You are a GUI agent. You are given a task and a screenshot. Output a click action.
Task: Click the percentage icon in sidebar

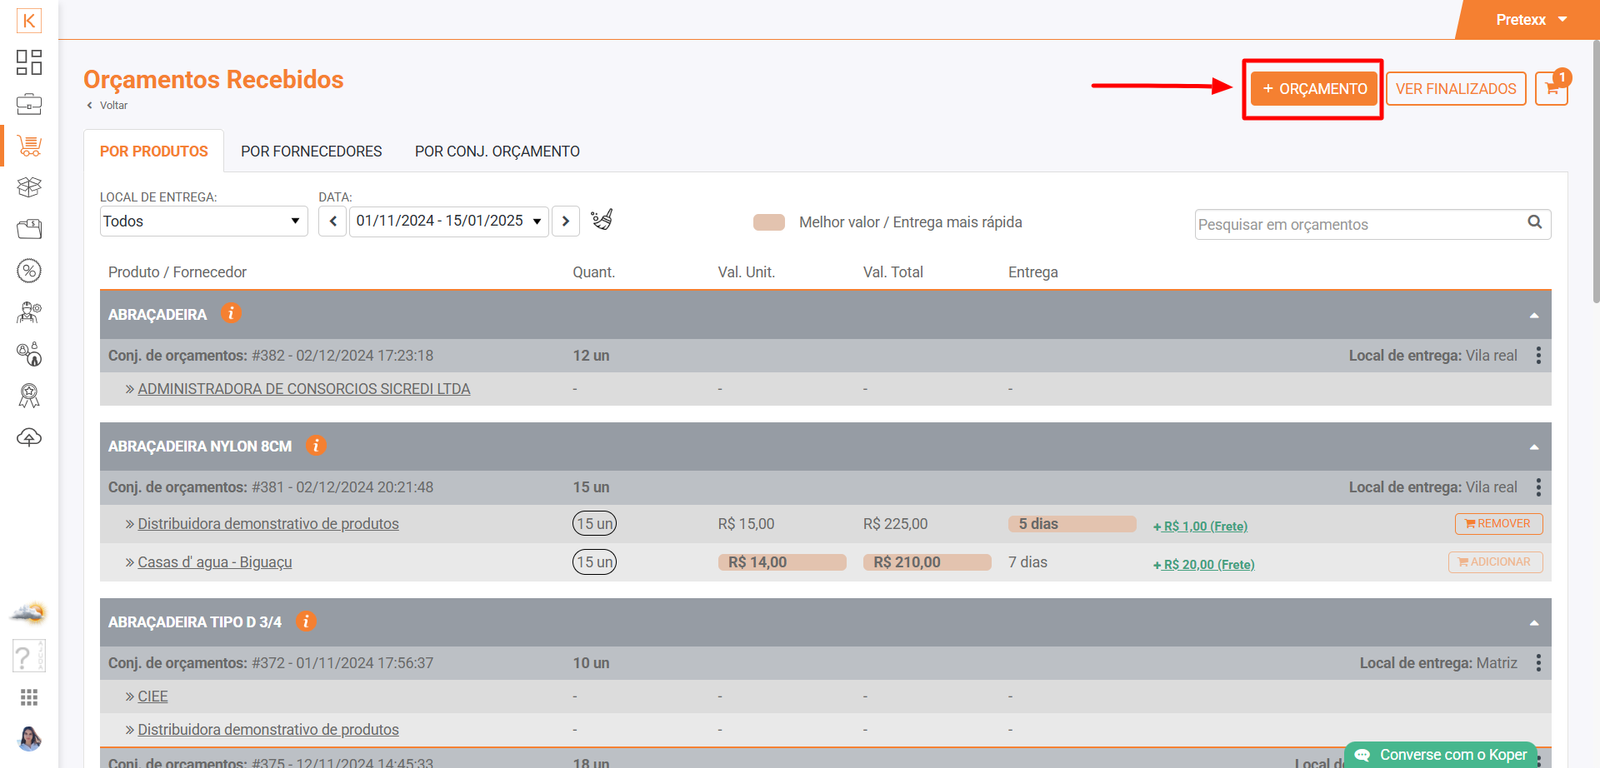click(x=29, y=271)
